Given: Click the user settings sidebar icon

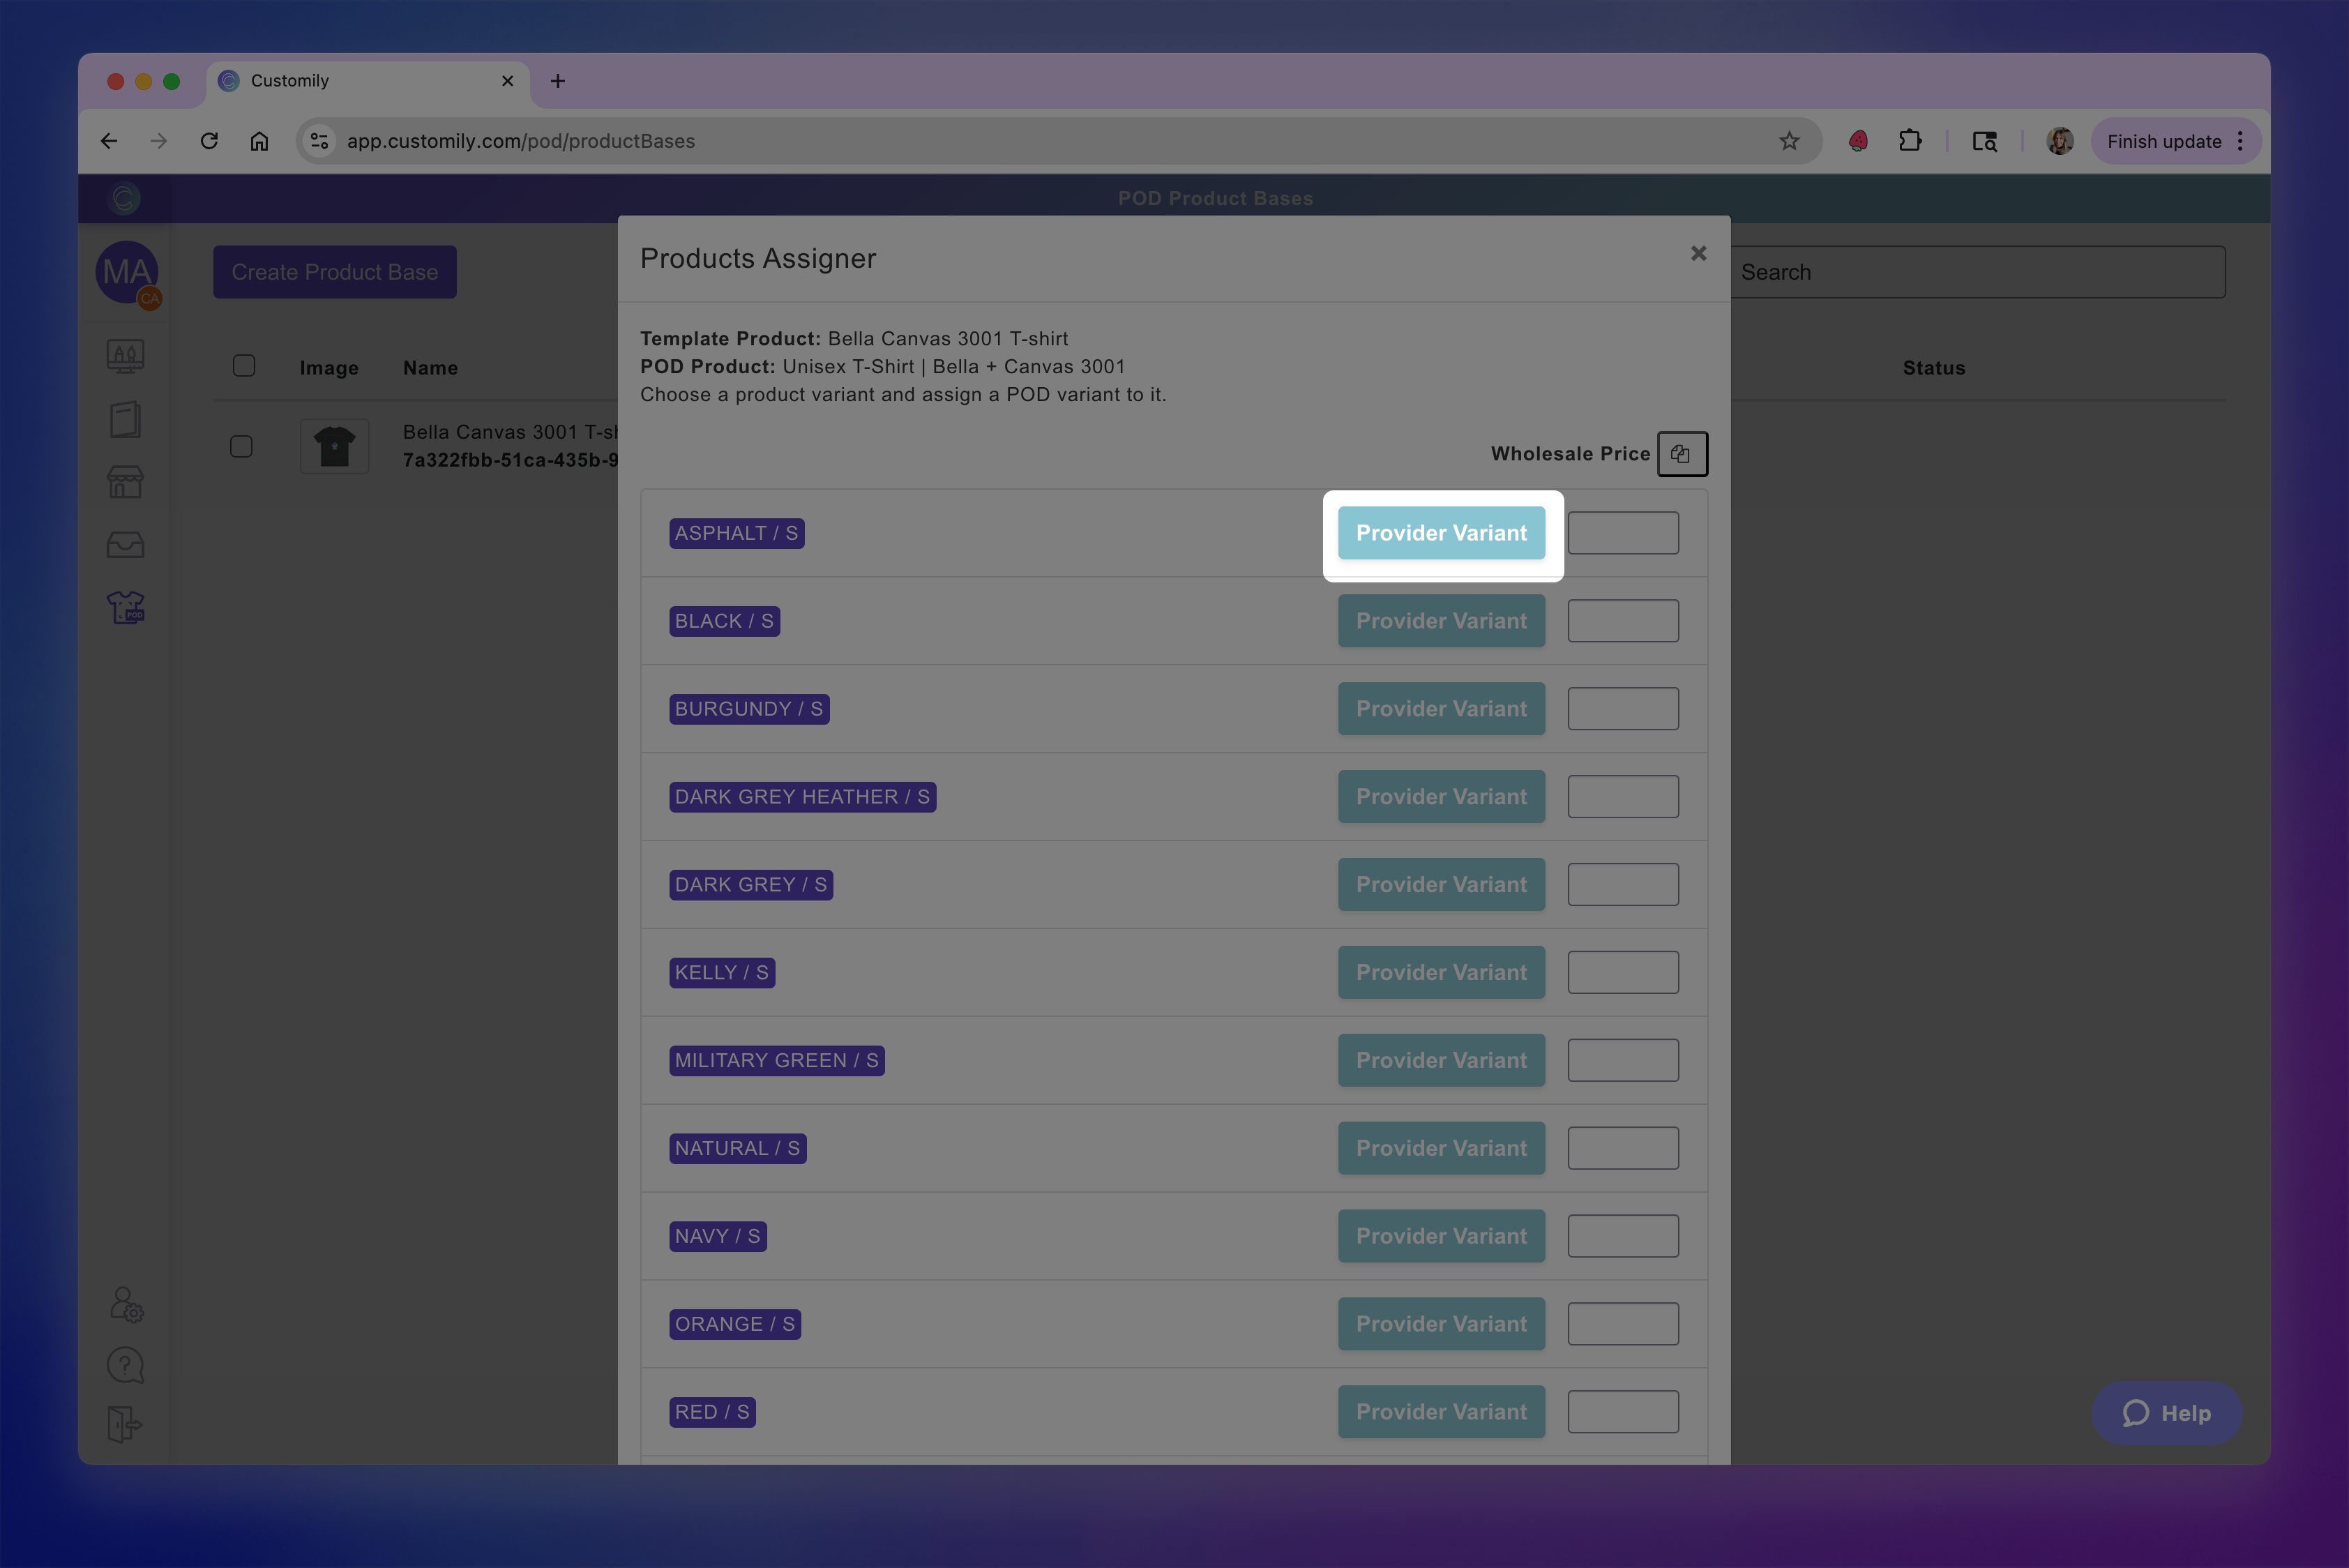Looking at the screenshot, I should 126,1305.
